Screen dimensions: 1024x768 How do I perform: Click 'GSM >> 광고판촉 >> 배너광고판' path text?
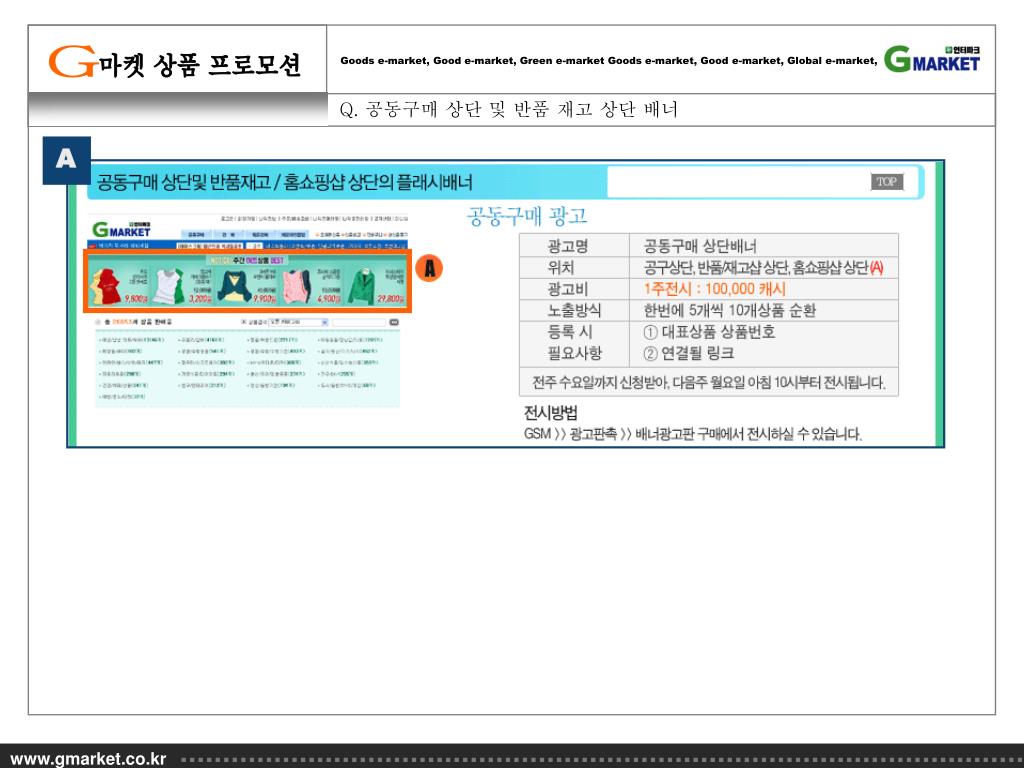693,434
